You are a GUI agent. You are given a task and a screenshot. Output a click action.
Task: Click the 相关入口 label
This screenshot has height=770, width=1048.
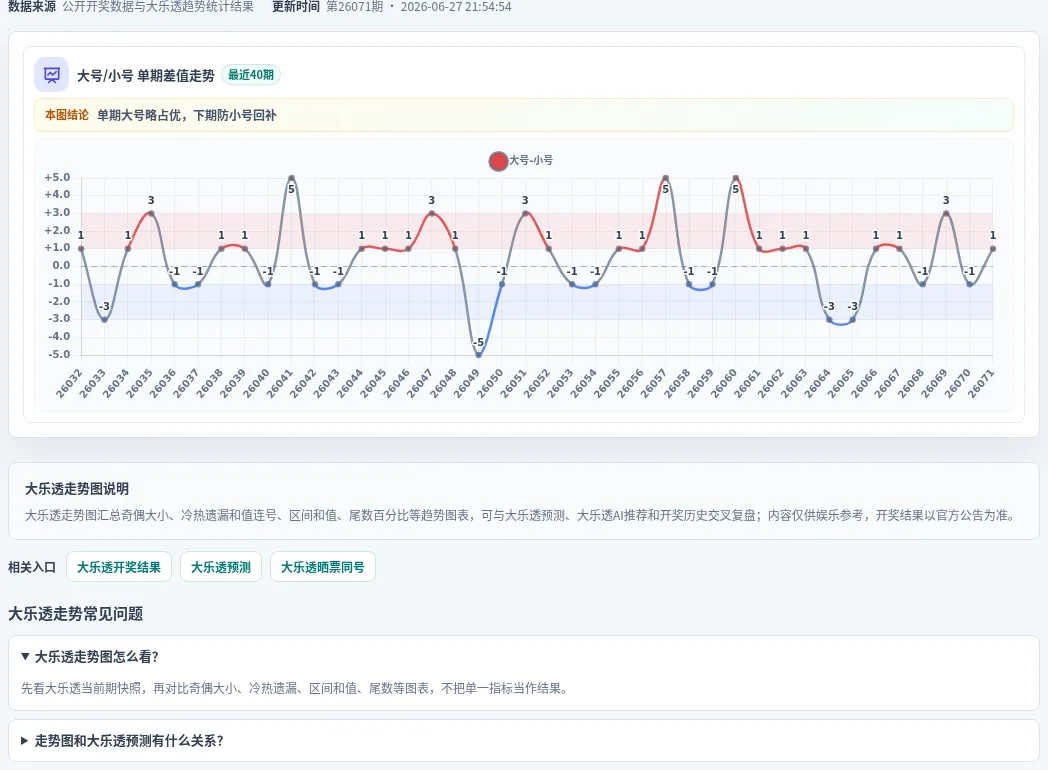(31, 567)
